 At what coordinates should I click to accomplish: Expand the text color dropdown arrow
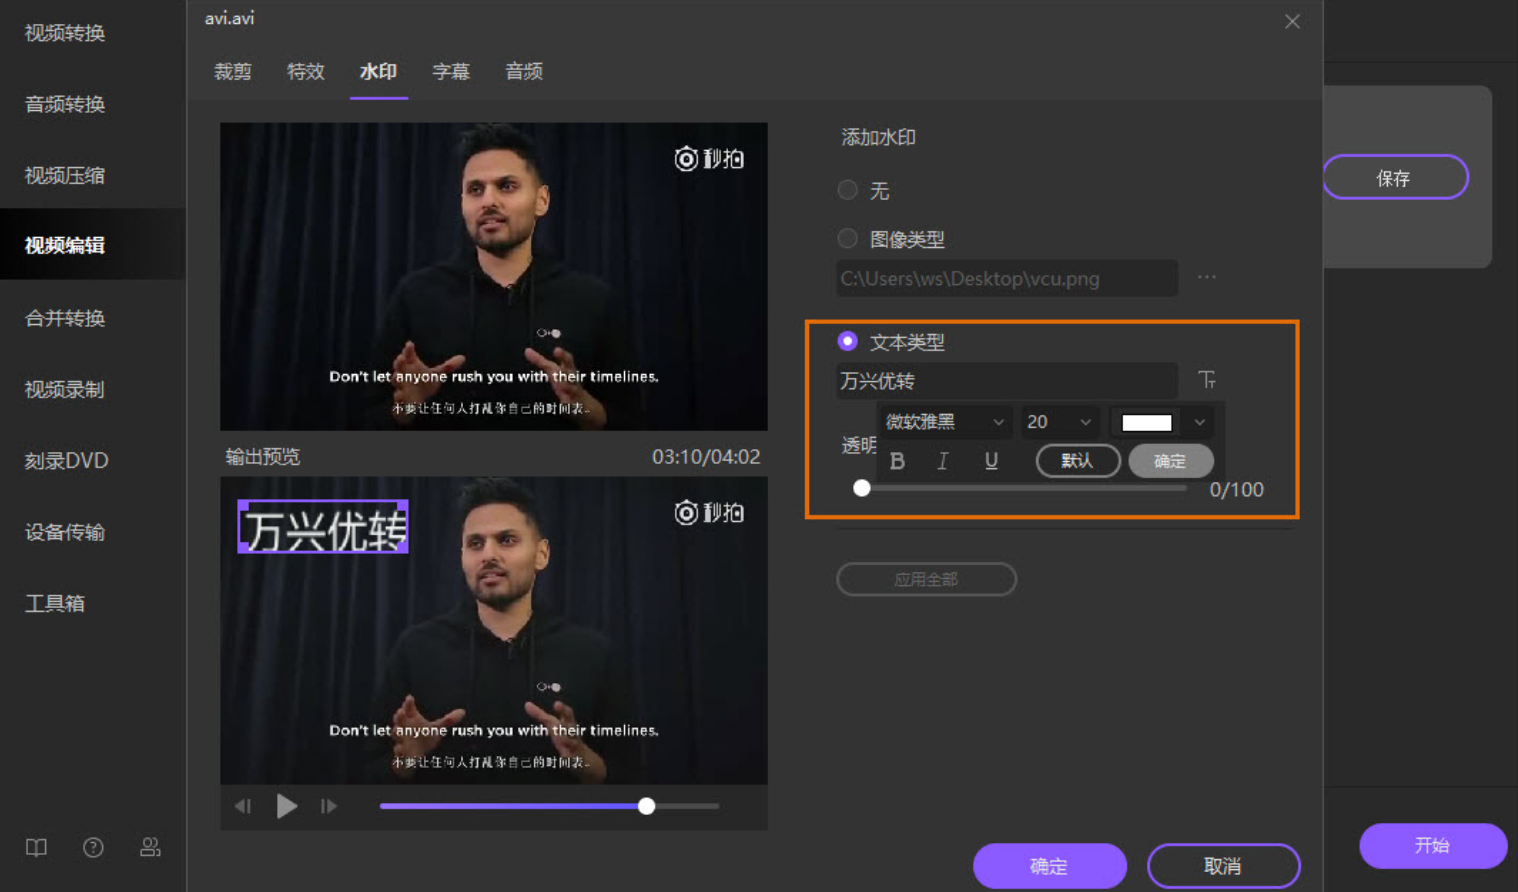point(1200,422)
